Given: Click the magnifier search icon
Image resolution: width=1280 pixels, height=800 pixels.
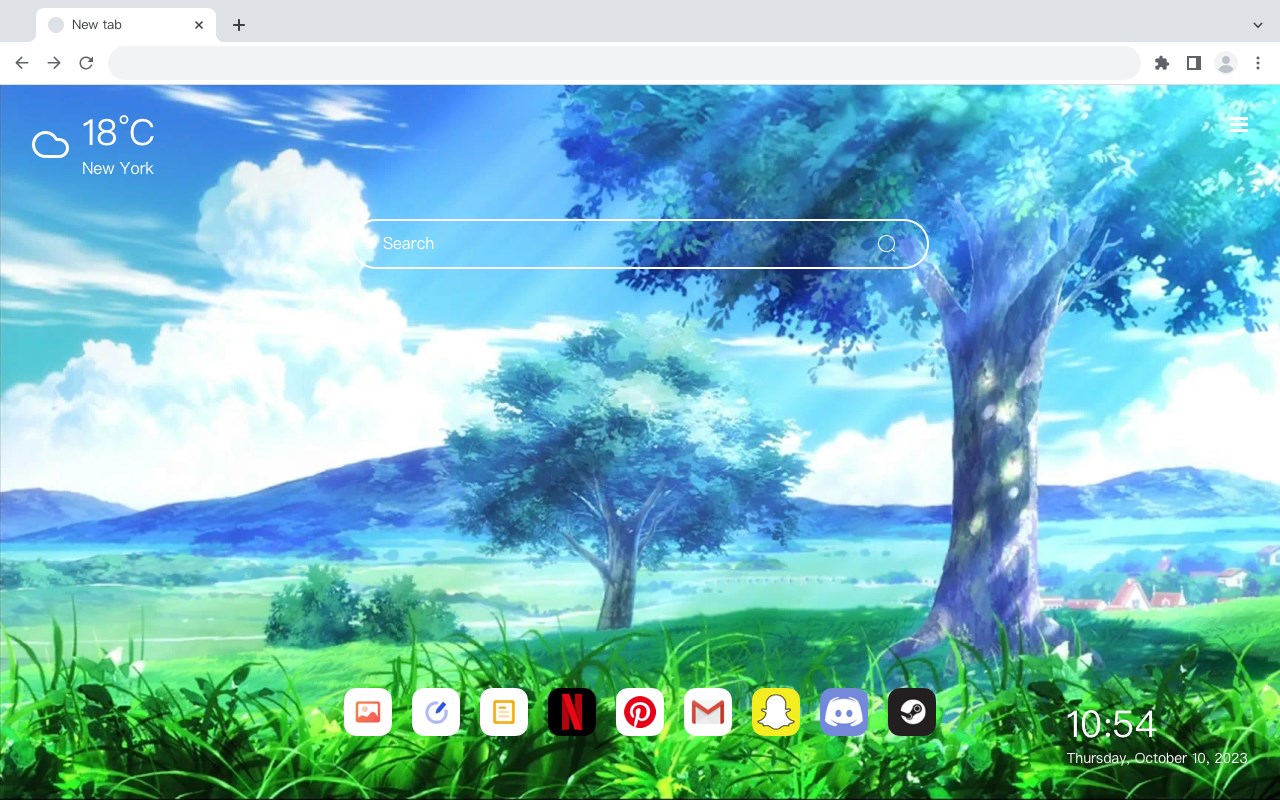Looking at the screenshot, I should pyautogui.click(x=887, y=245).
